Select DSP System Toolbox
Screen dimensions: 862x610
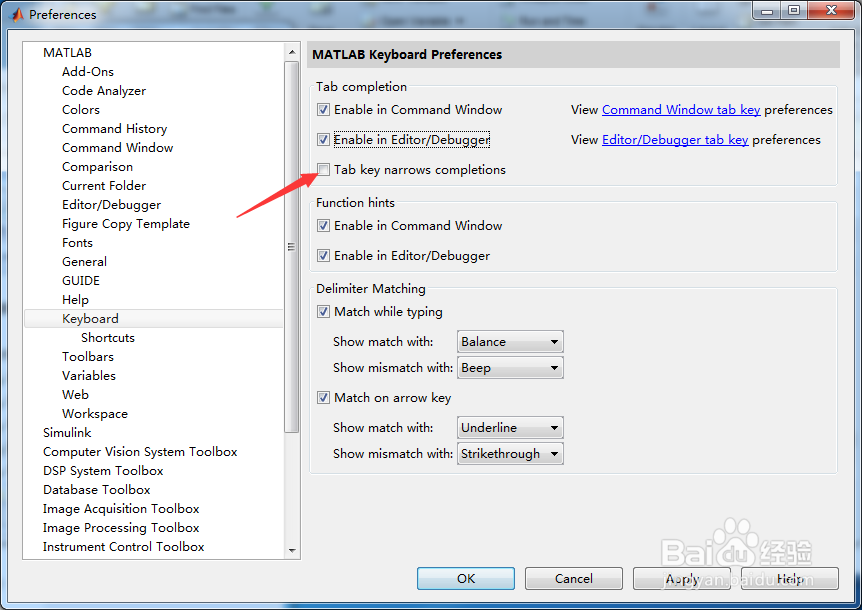tap(103, 471)
